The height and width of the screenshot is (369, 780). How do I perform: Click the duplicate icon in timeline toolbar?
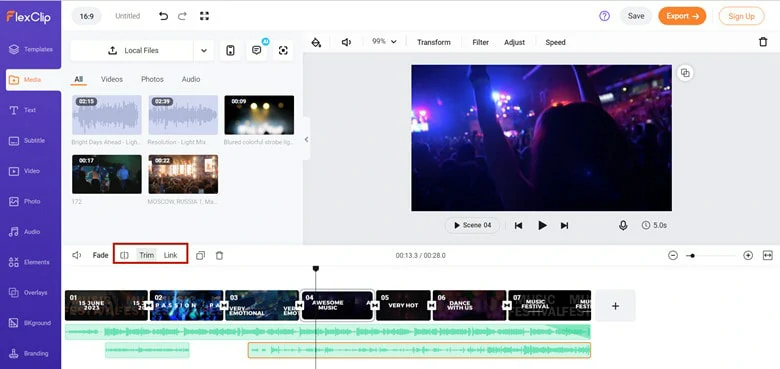tap(200, 255)
